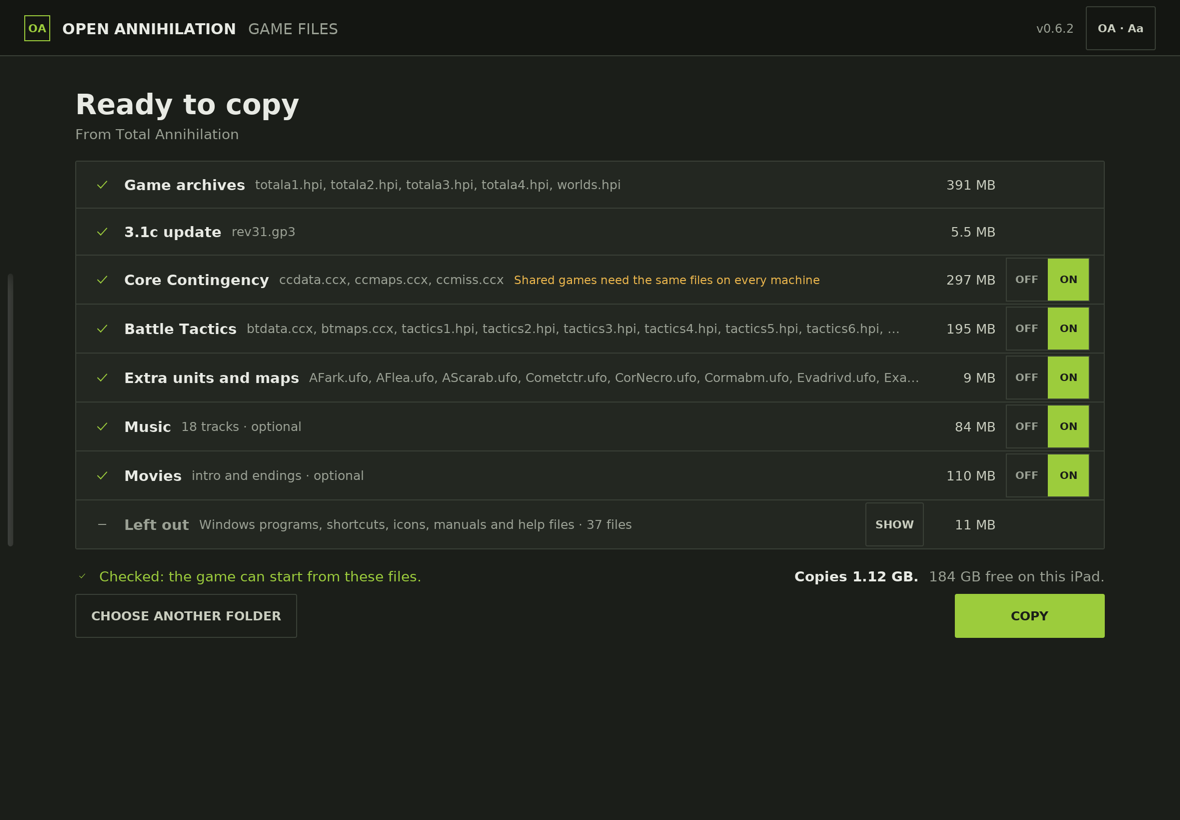Switch Battle Tactics to OFF

point(1026,329)
